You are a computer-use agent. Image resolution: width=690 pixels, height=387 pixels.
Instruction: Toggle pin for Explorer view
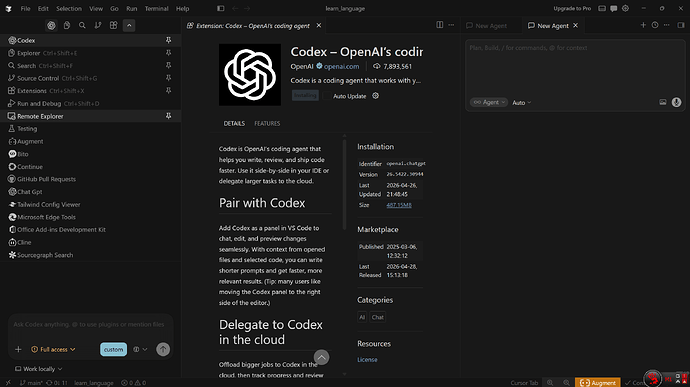[168, 53]
